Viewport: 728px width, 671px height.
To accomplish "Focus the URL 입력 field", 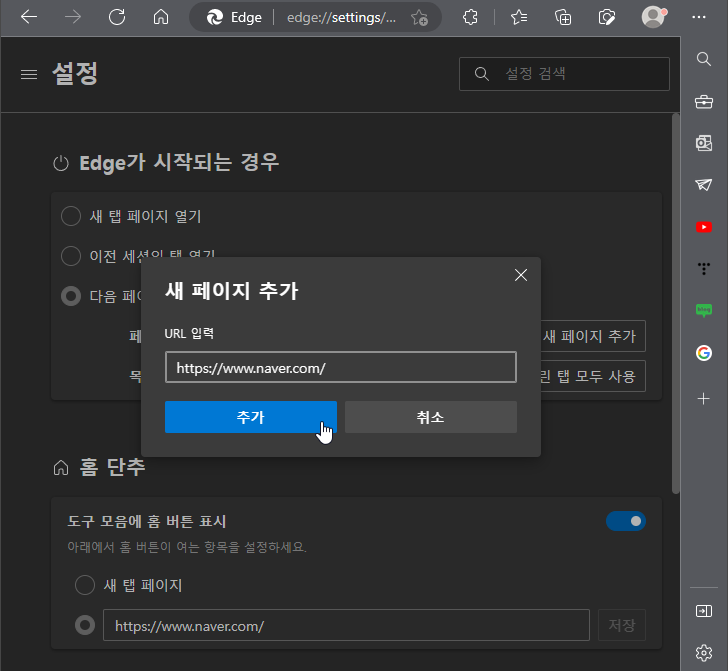I will click(x=341, y=367).
